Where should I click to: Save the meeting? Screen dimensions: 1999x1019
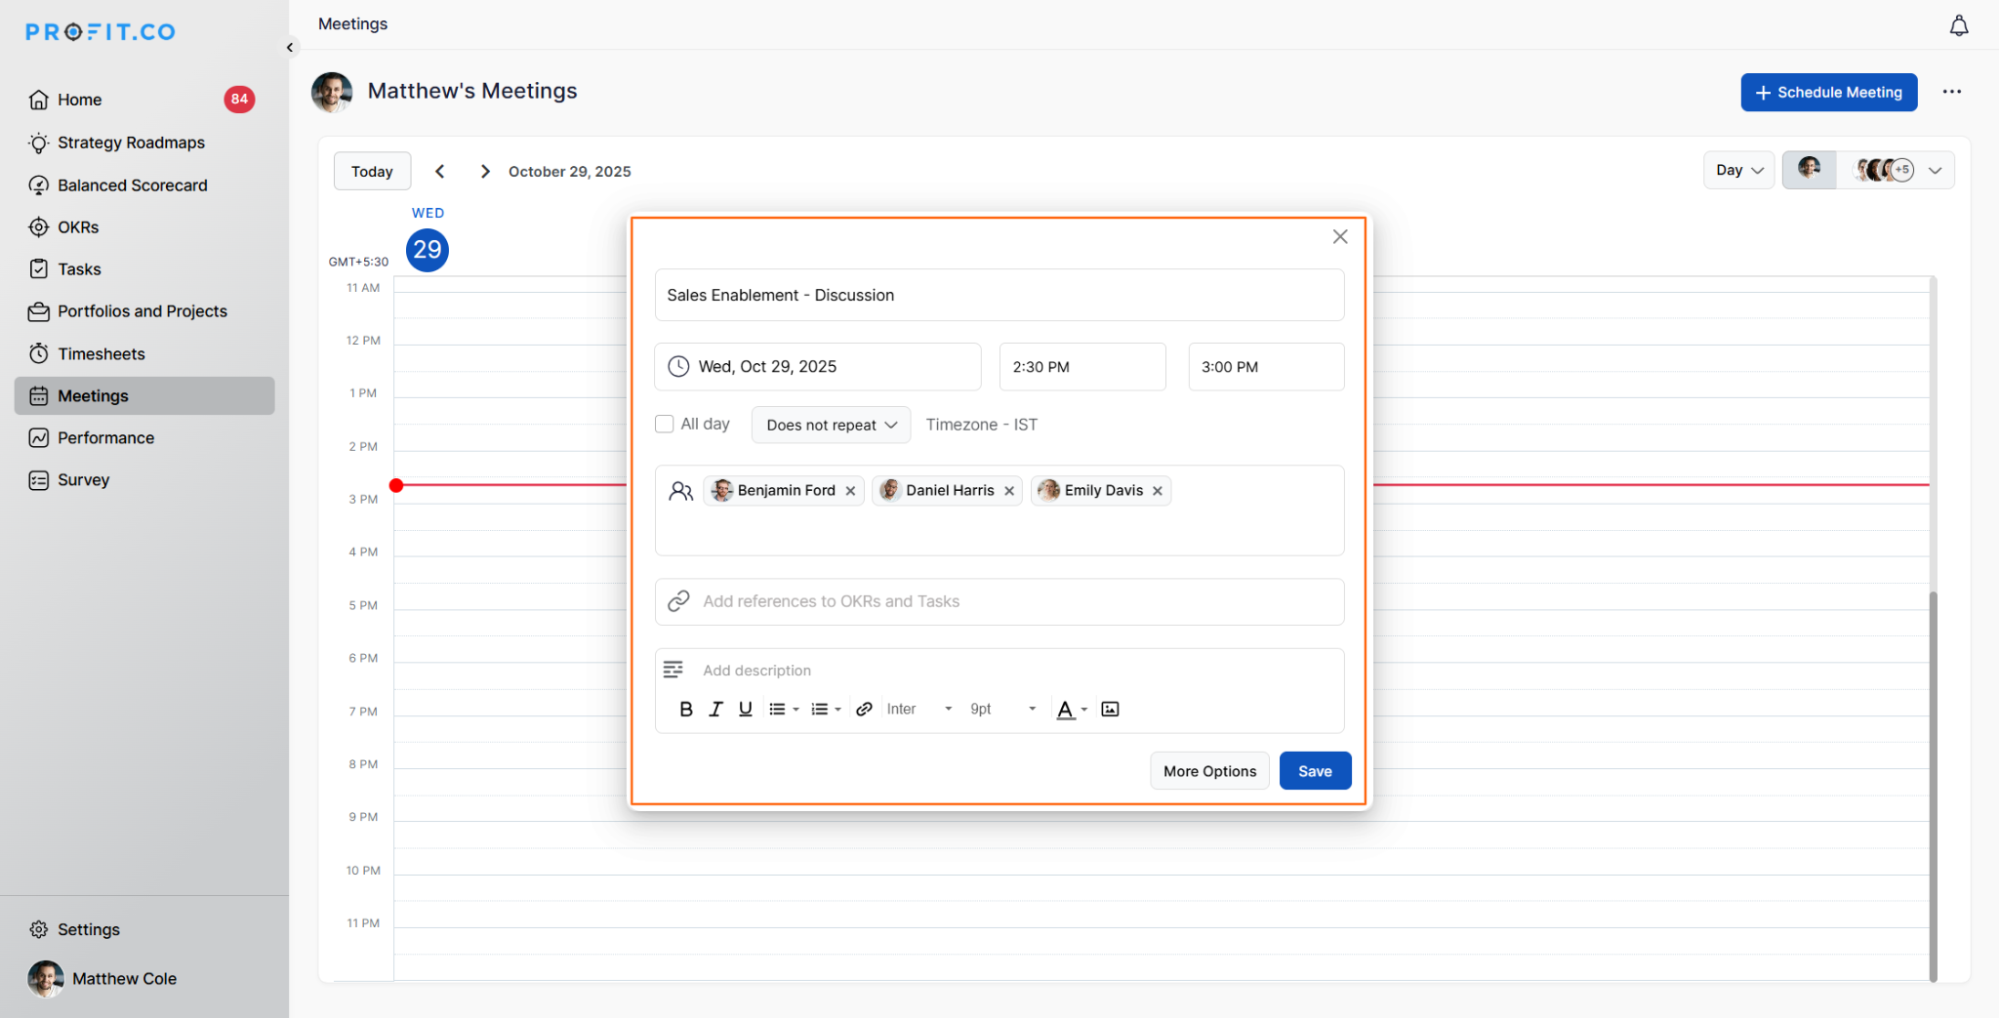(x=1314, y=771)
